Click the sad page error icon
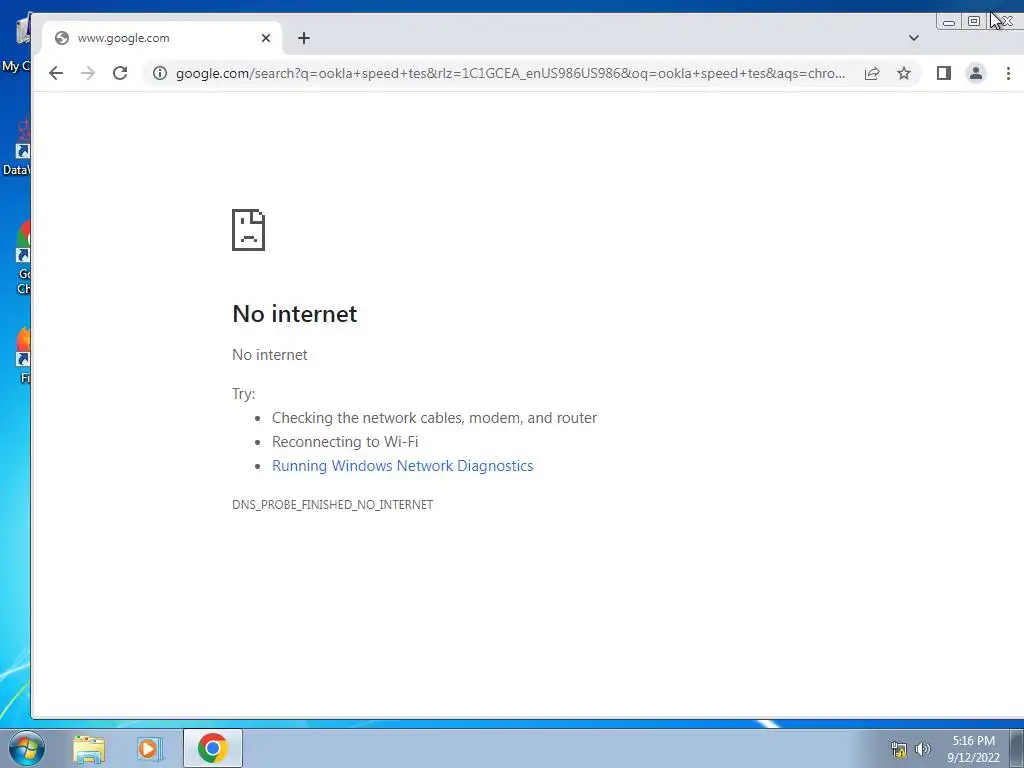Screen dimensions: 1024x768 (x=248, y=230)
